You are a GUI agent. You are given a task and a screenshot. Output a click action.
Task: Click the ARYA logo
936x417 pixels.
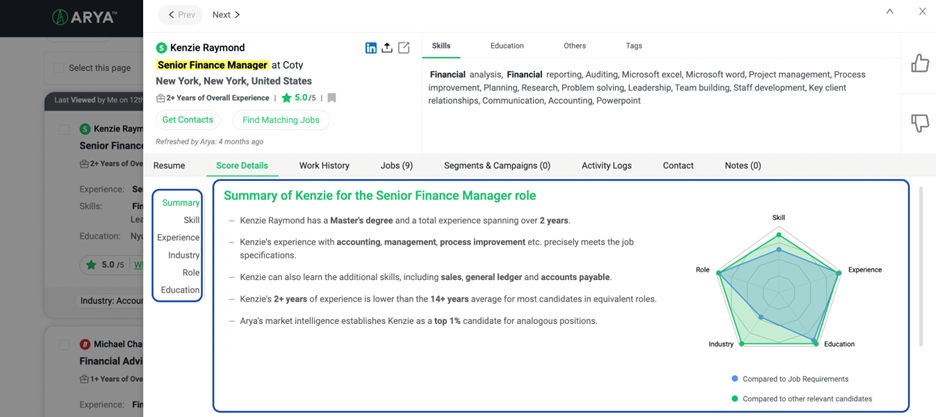(84, 17)
